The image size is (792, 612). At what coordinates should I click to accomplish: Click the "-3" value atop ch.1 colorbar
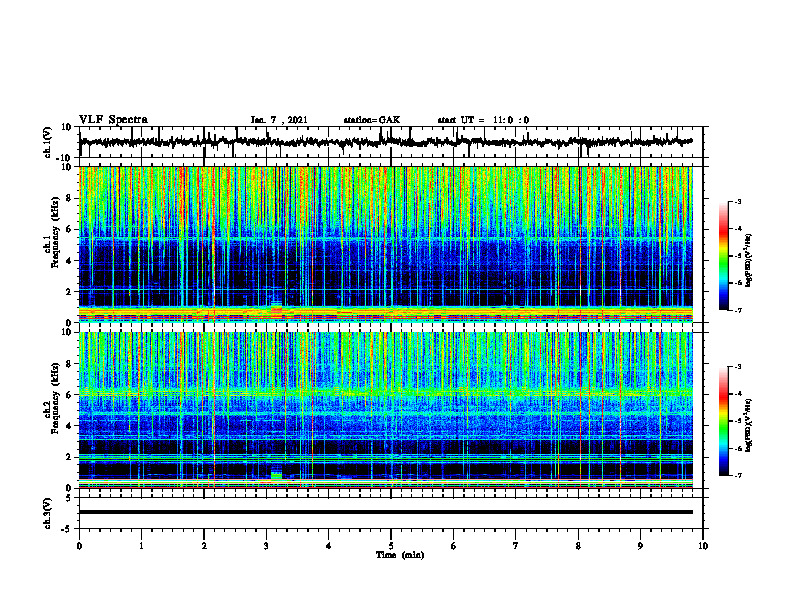tap(738, 202)
